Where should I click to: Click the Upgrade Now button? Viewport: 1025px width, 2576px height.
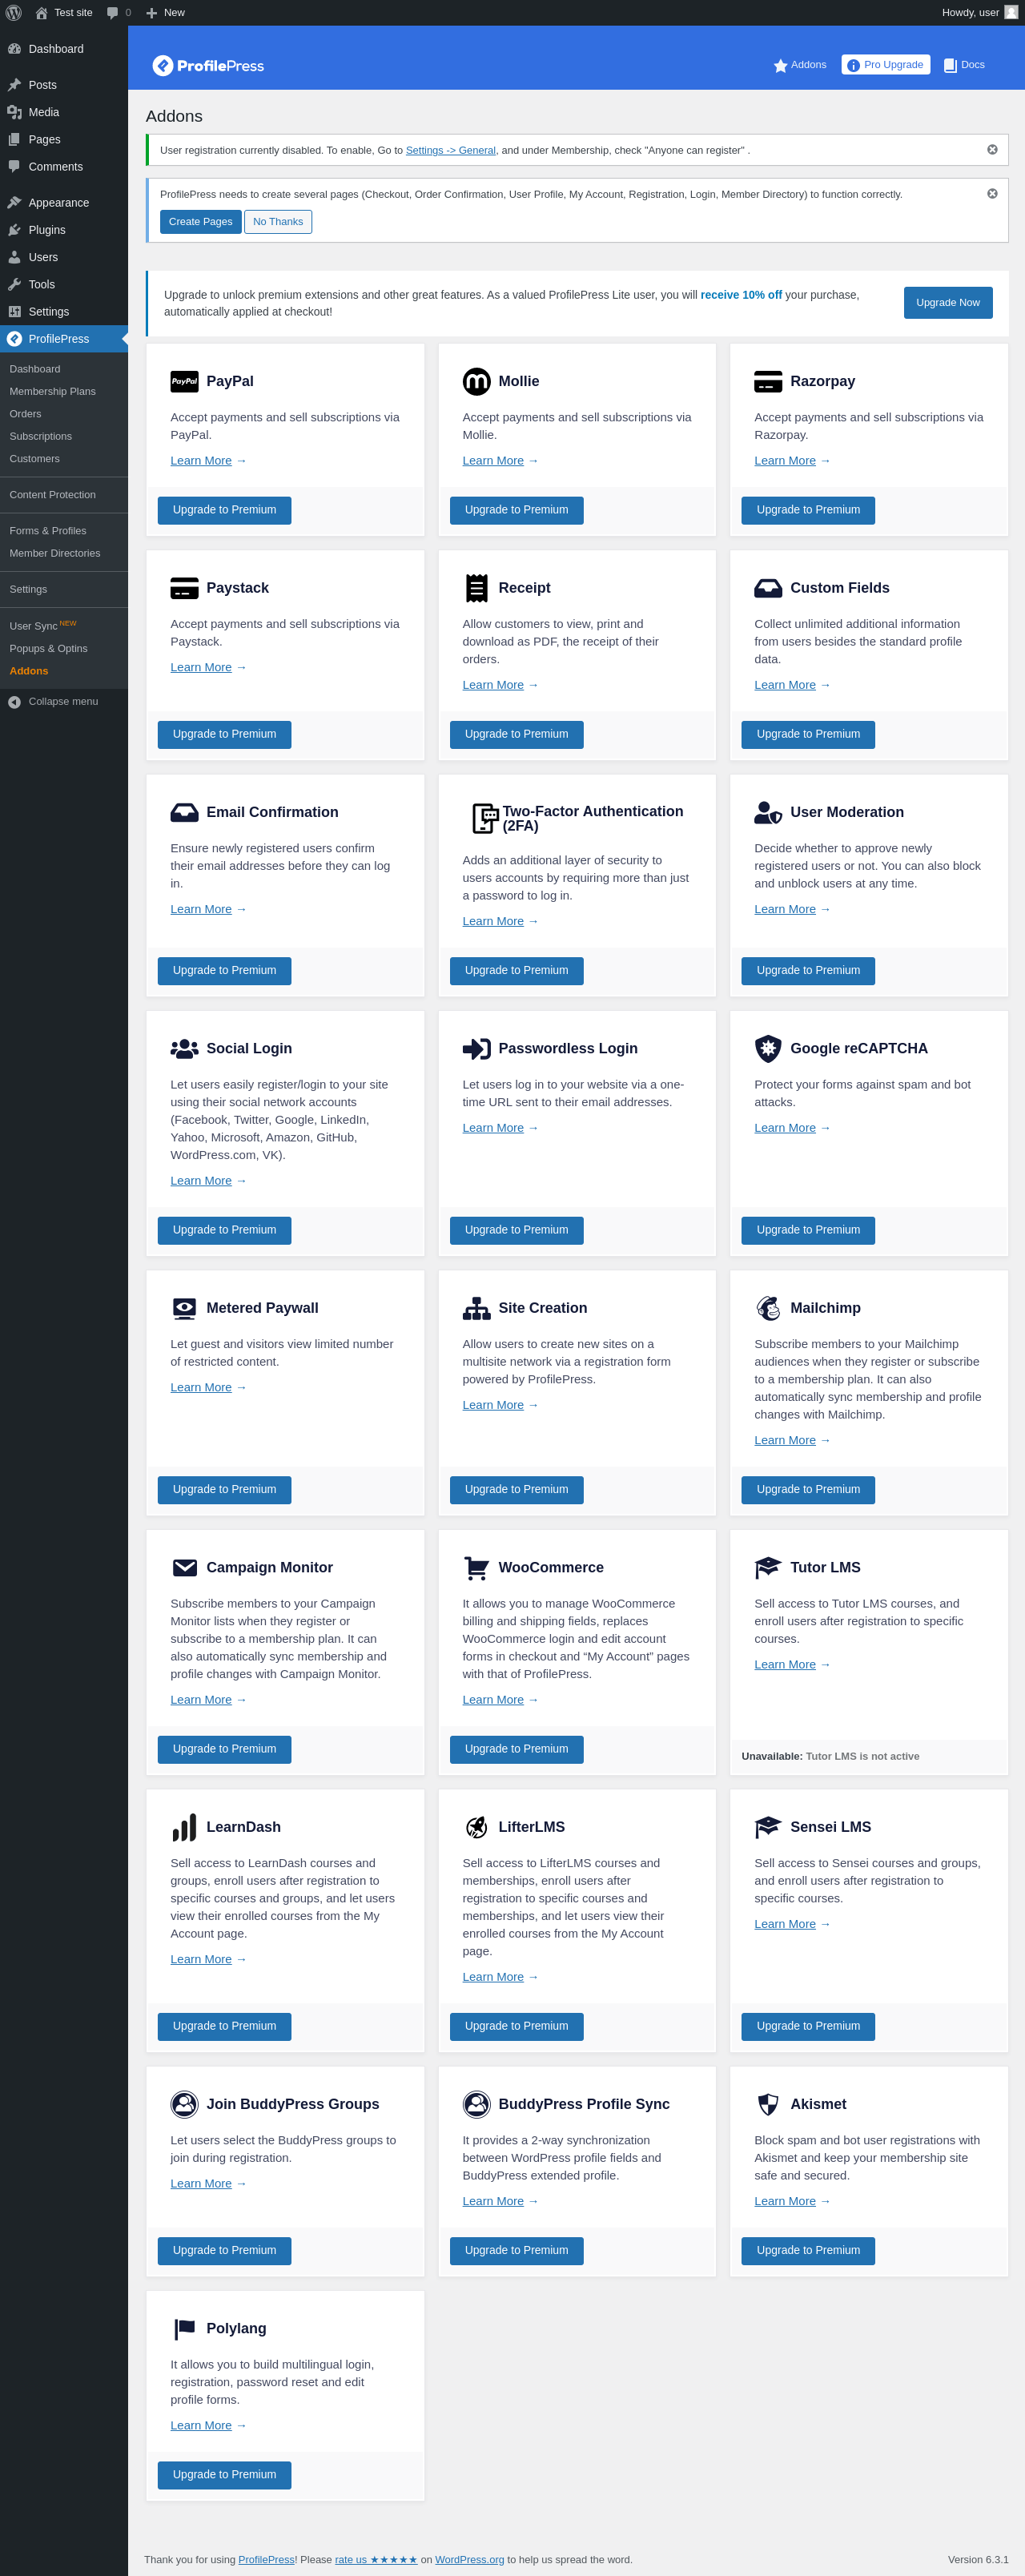[x=947, y=303]
